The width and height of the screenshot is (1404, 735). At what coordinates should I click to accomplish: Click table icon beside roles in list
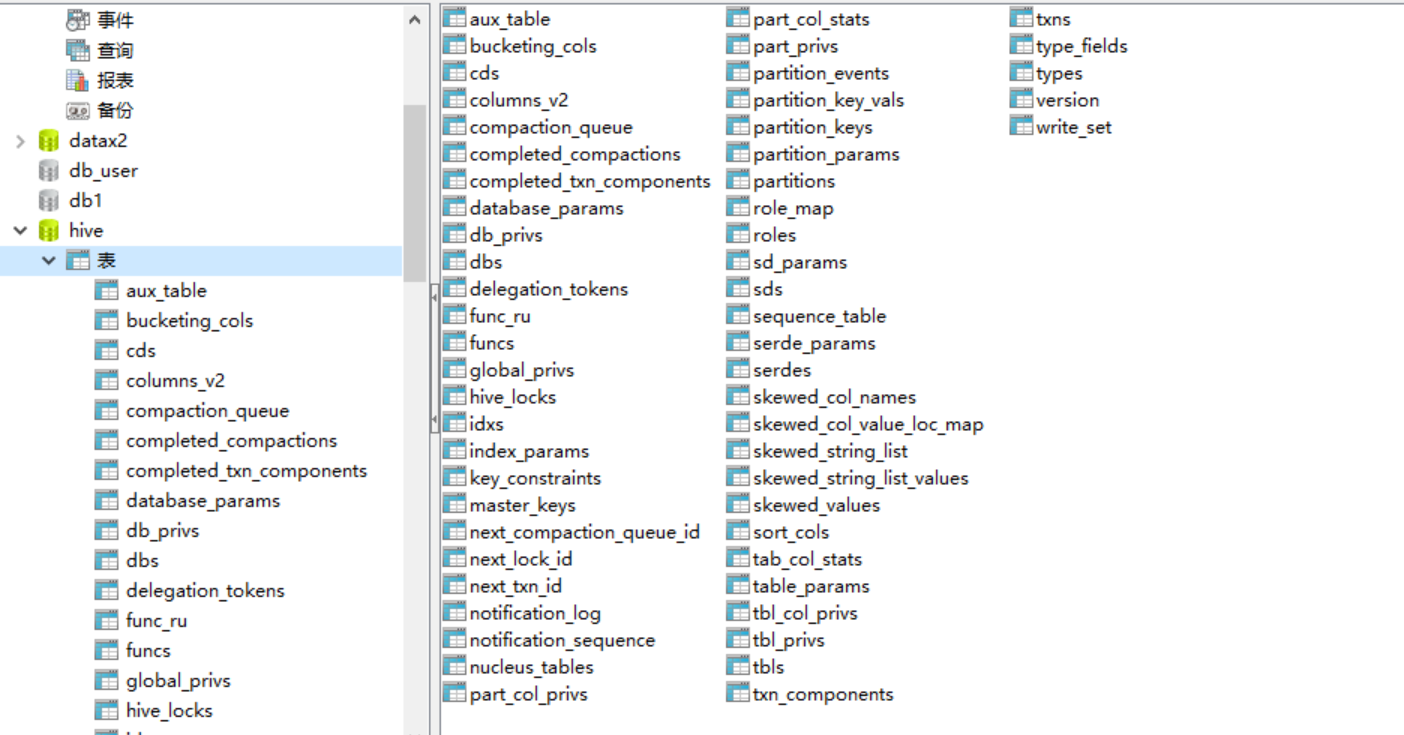click(738, 235)
